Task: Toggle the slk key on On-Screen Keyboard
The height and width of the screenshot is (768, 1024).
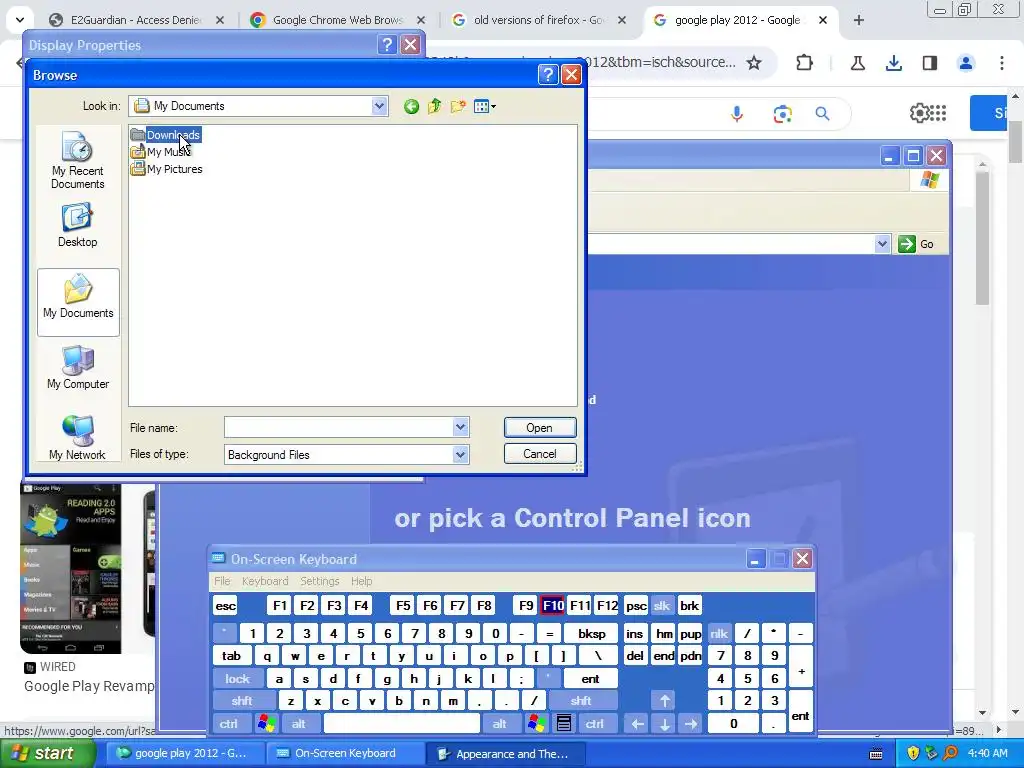Action: (x=662, y=605)
